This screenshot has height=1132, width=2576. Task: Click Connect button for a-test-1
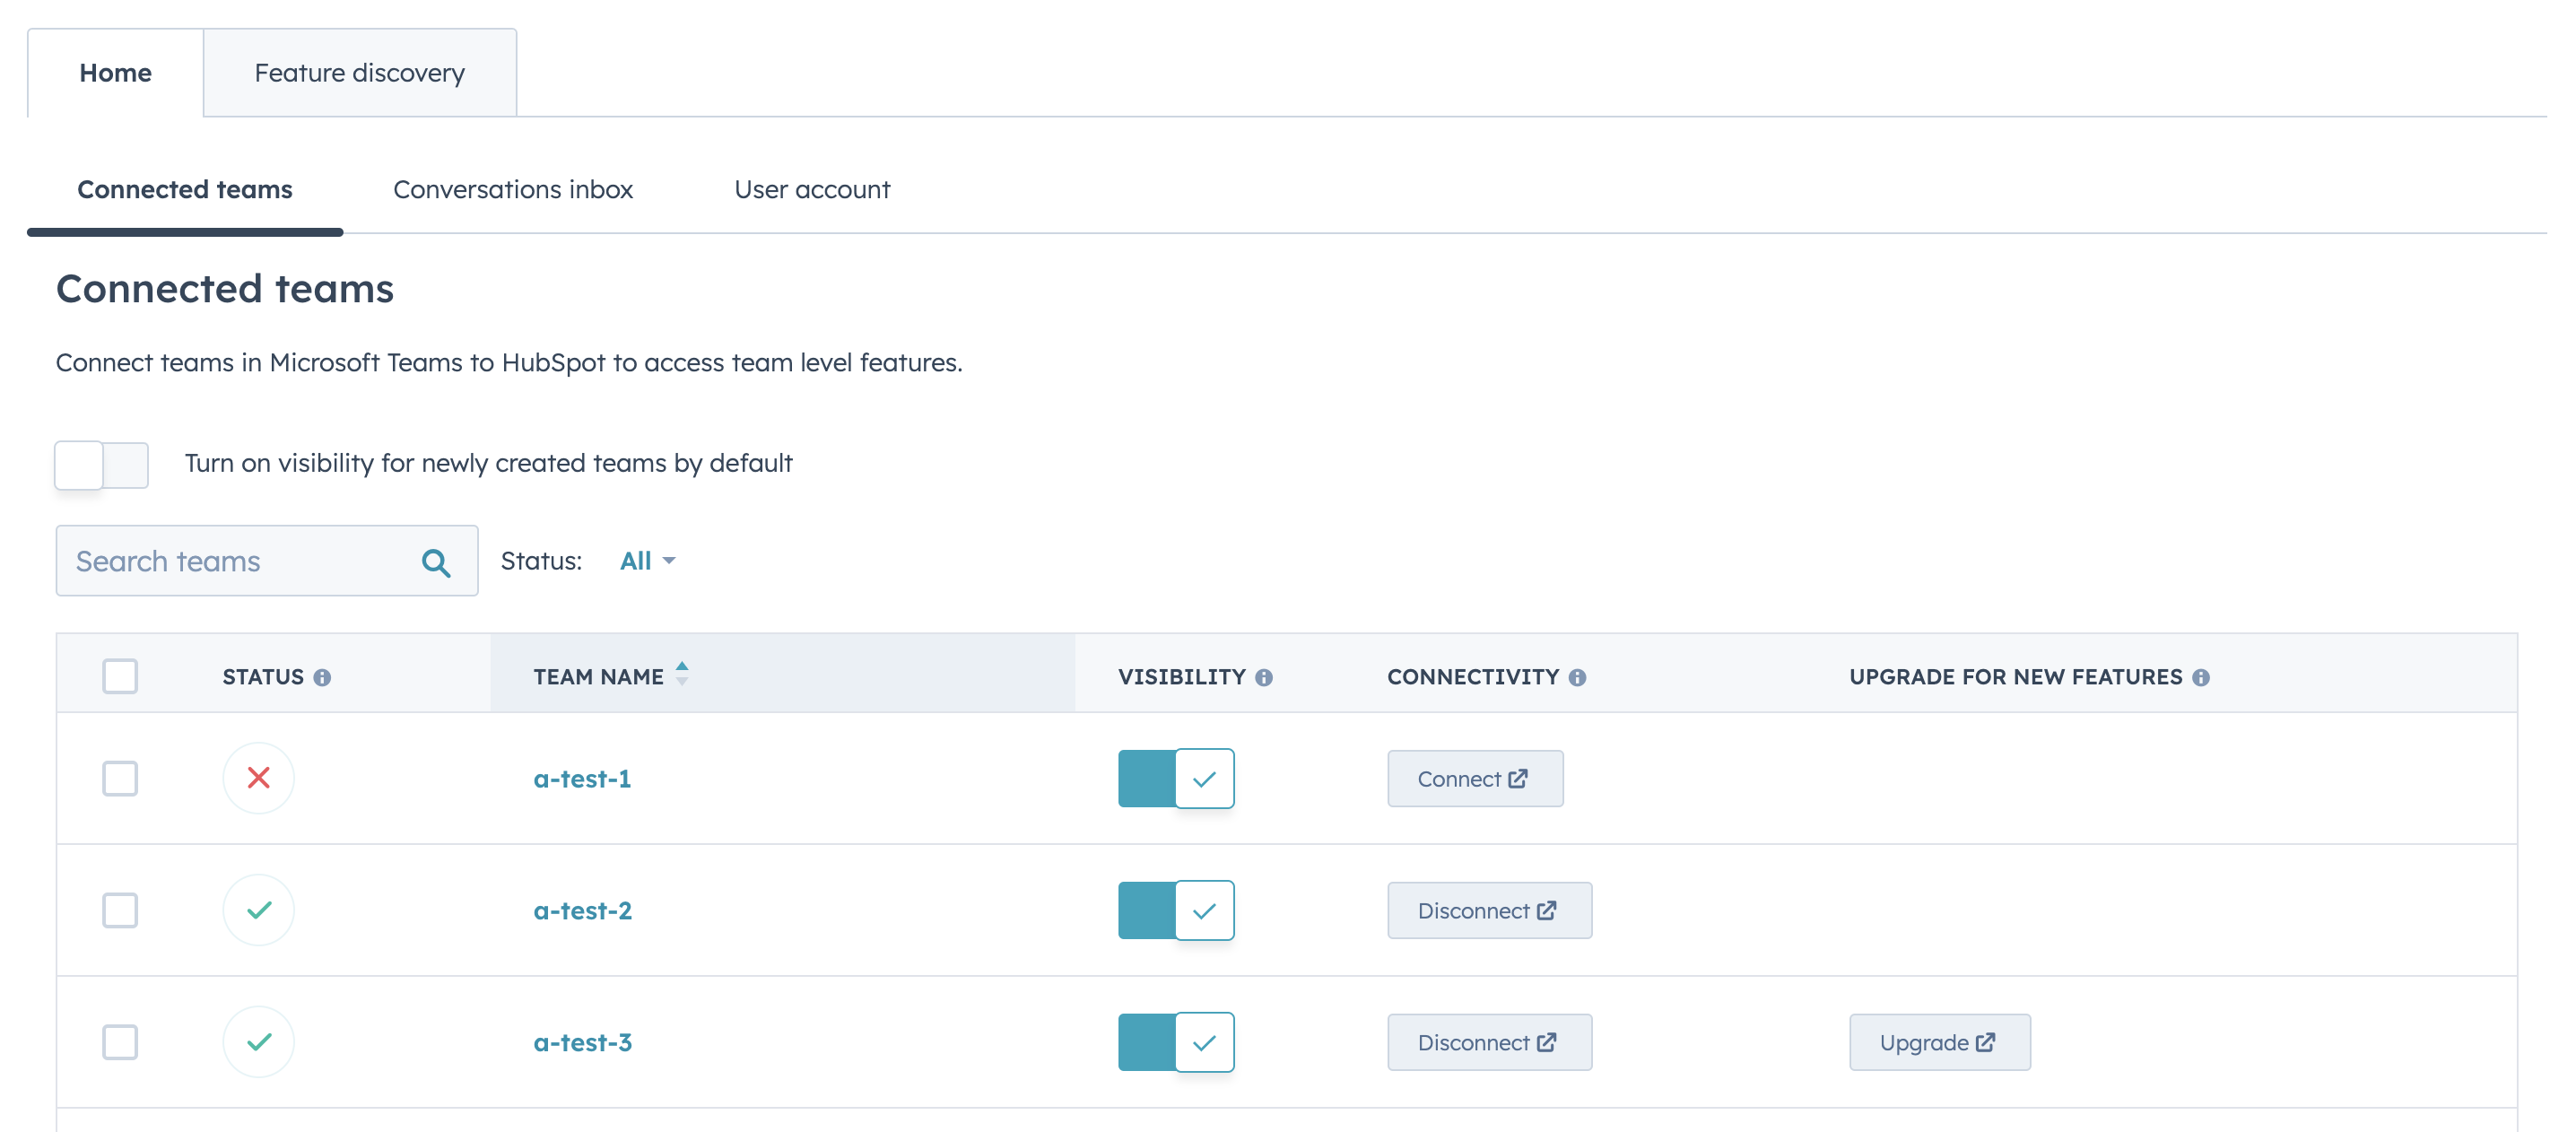[x=1474, y=777]
